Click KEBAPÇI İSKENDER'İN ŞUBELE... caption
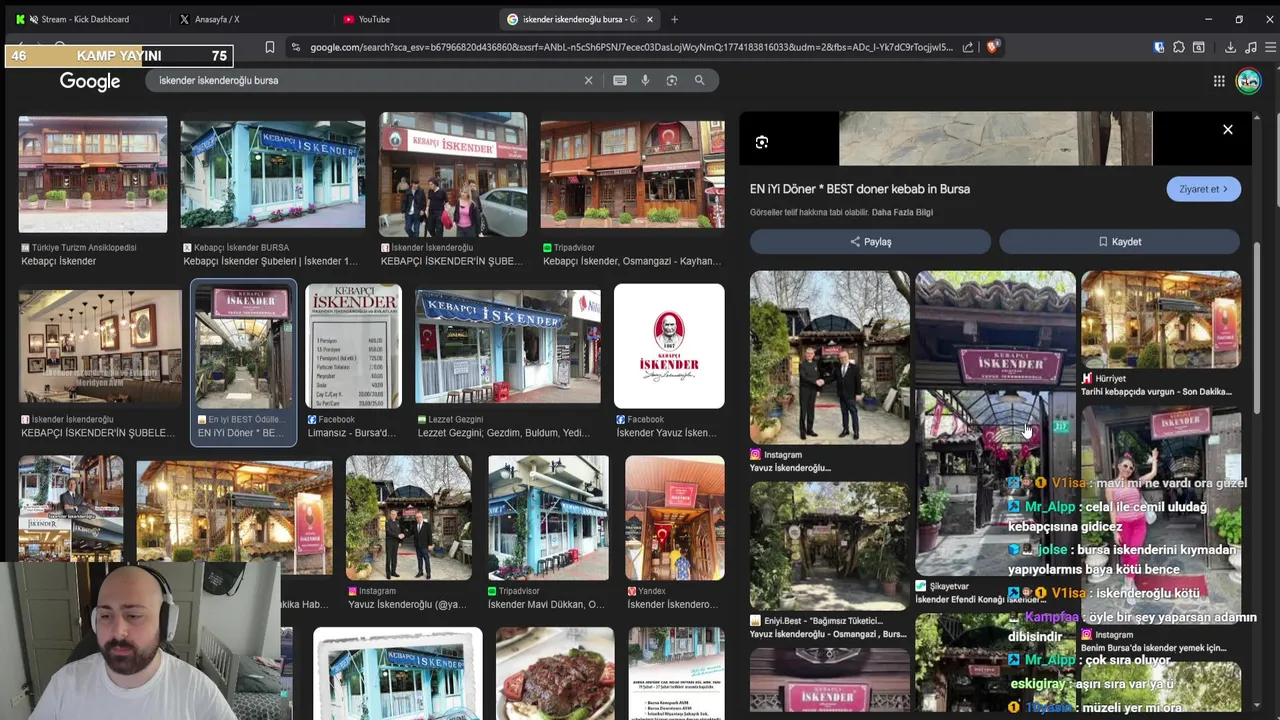The width and height of the screenshot is (1280, 720). pos(98,433)
